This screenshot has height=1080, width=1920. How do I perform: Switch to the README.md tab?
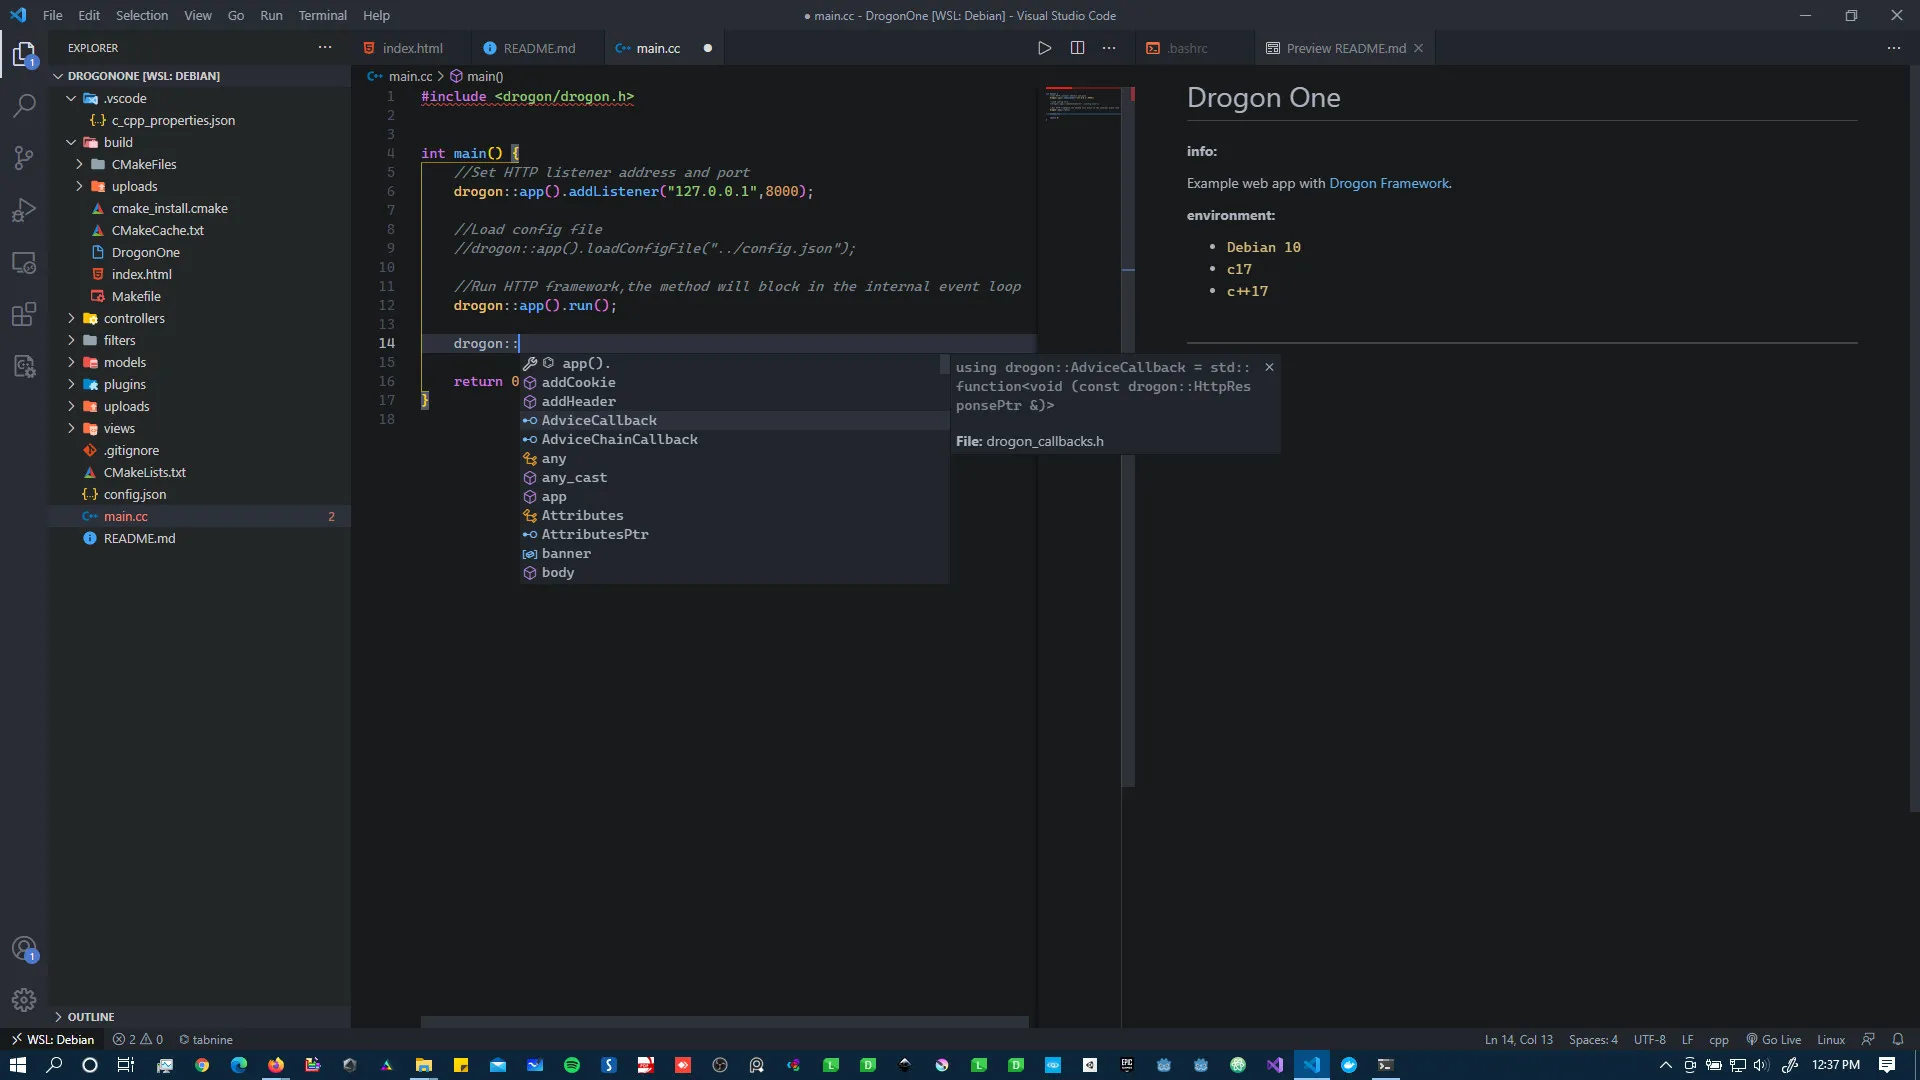coord(538,48)
